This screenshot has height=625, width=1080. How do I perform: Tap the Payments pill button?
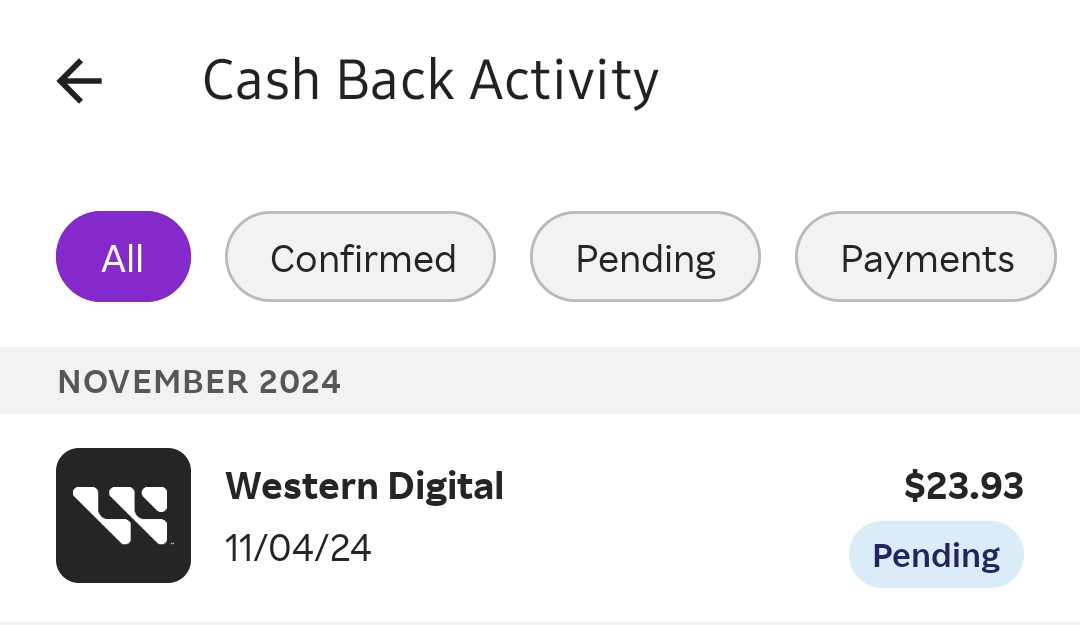point(925,257)
